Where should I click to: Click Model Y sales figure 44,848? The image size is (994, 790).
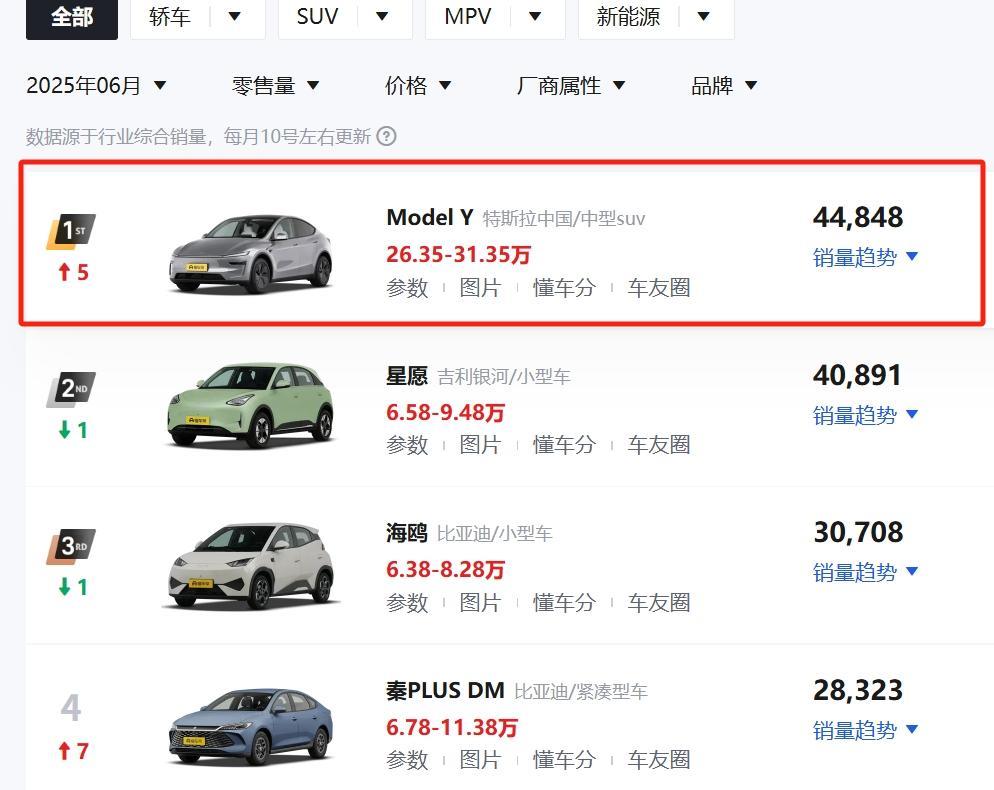(858, 217)
